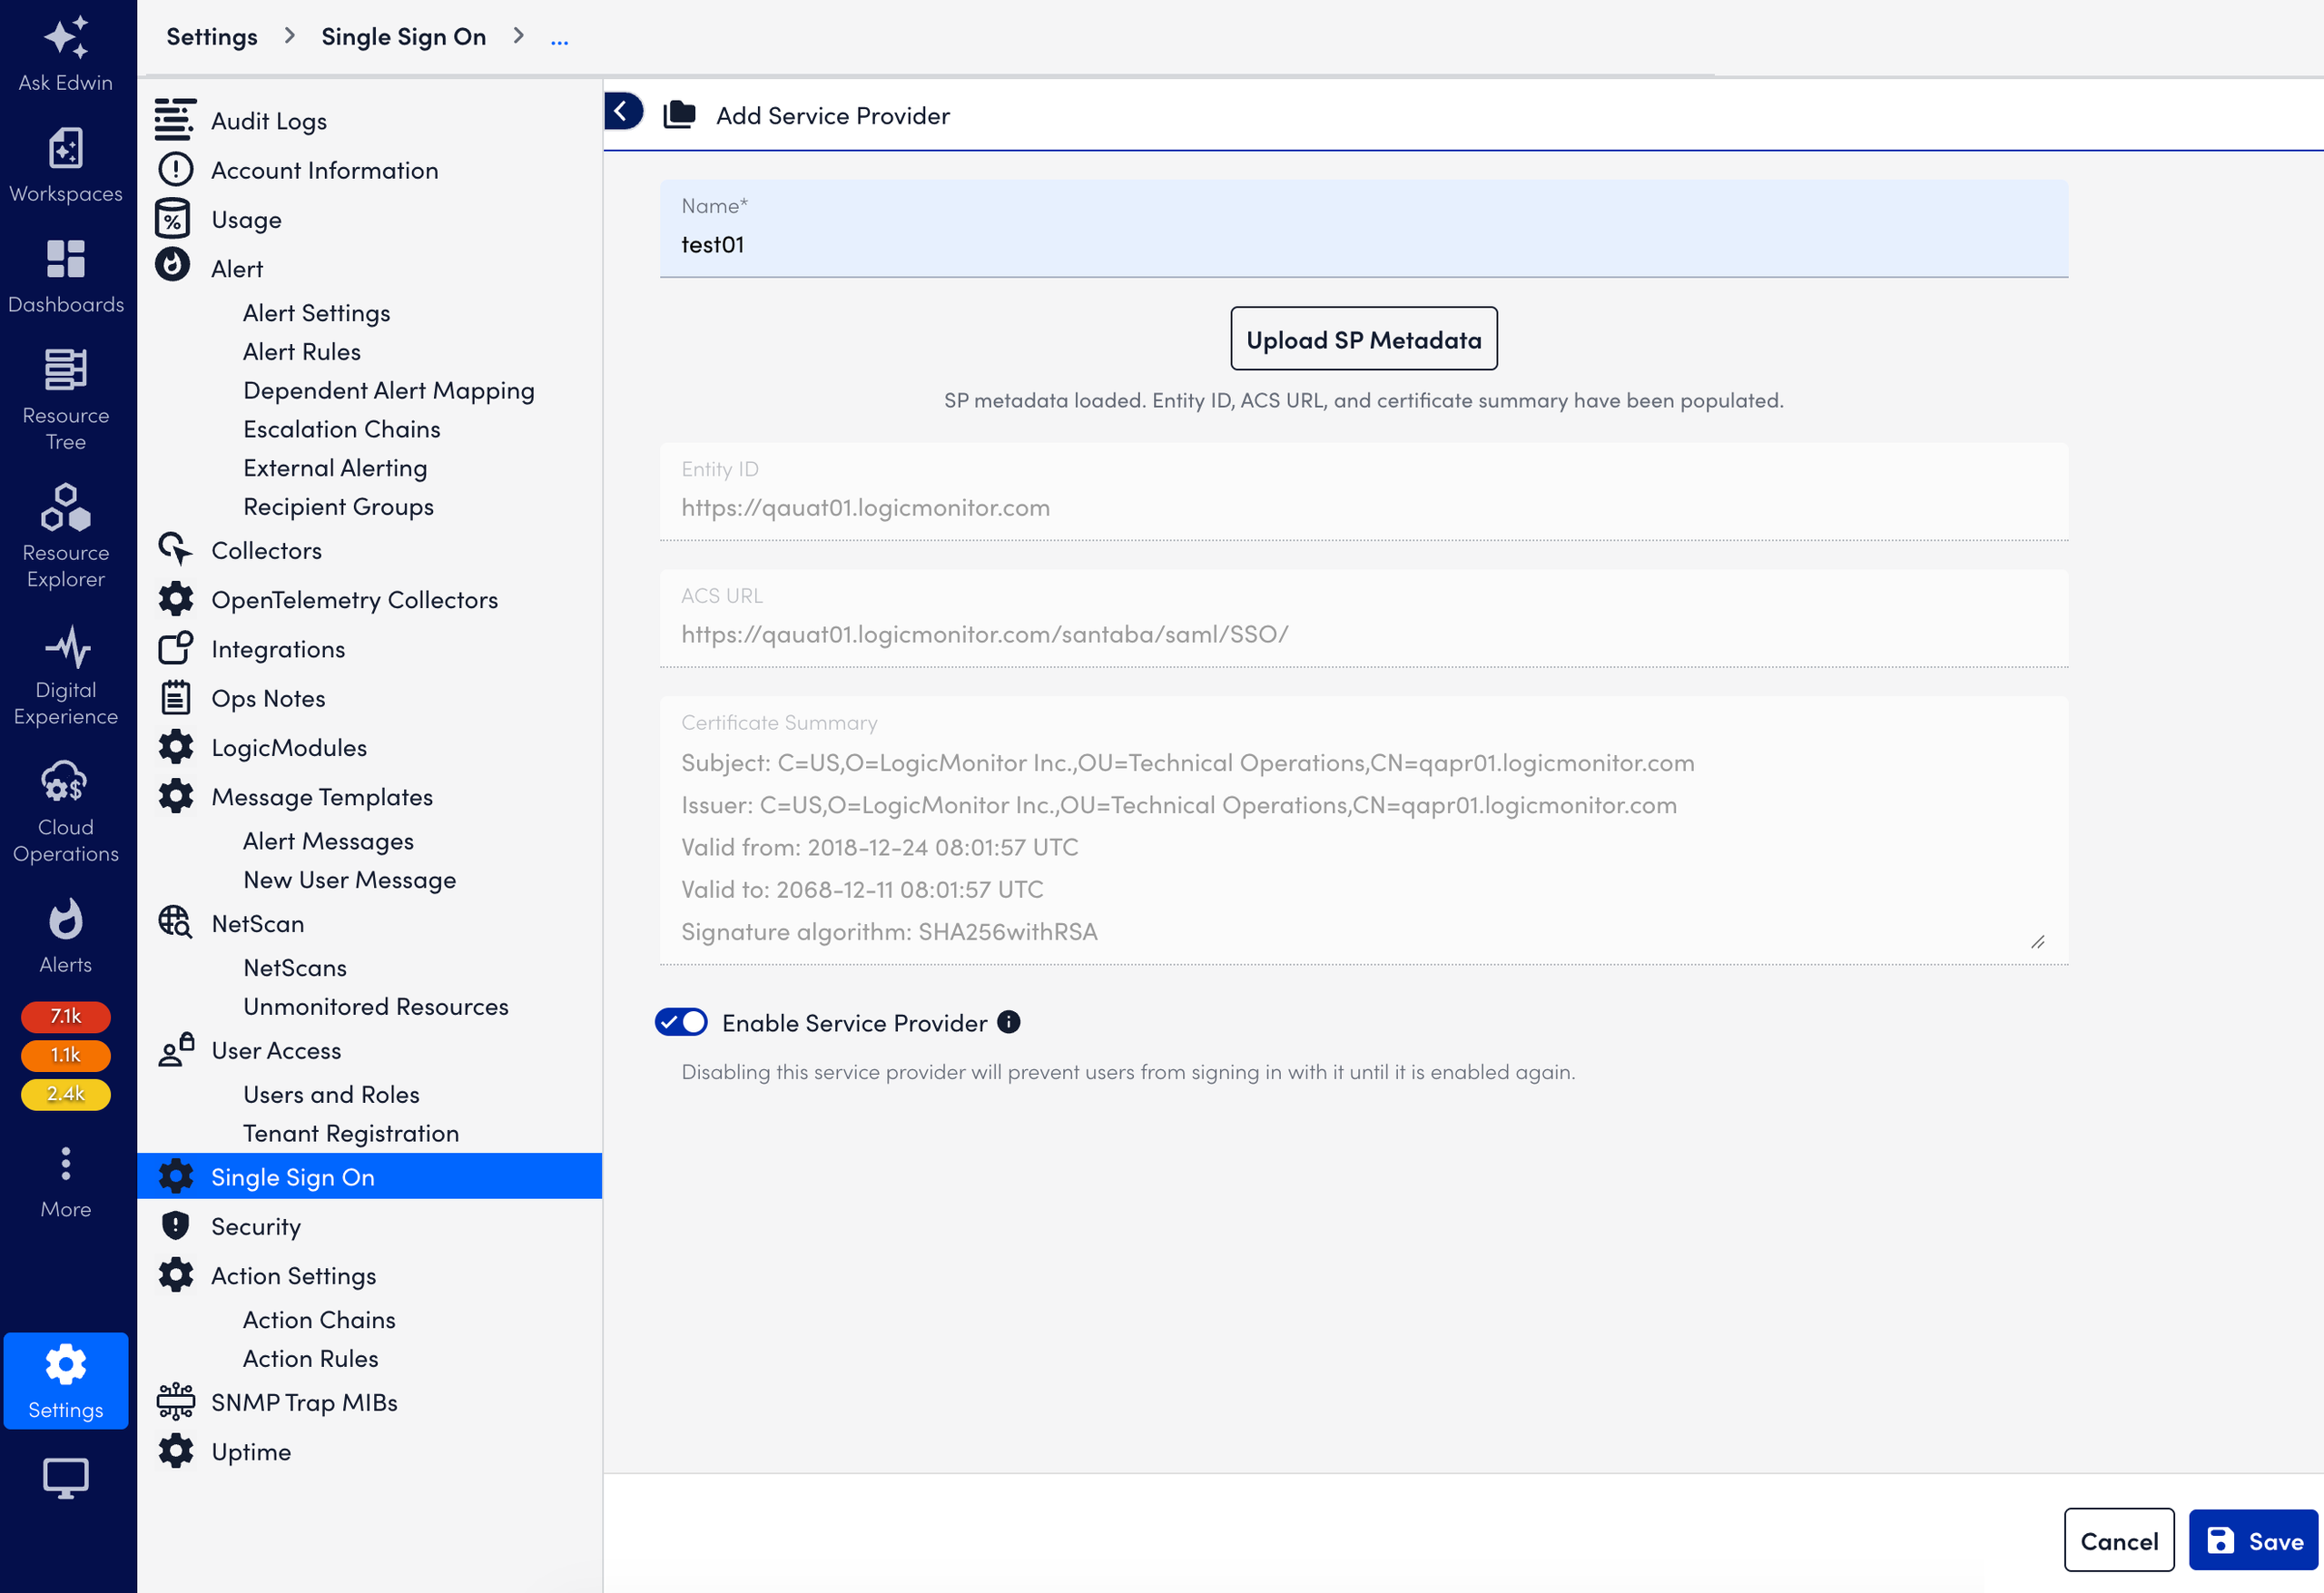This screenshot has width=2324, height=1593.
Task: Open Resource Explorer
Action: click(x=66, y=537)
